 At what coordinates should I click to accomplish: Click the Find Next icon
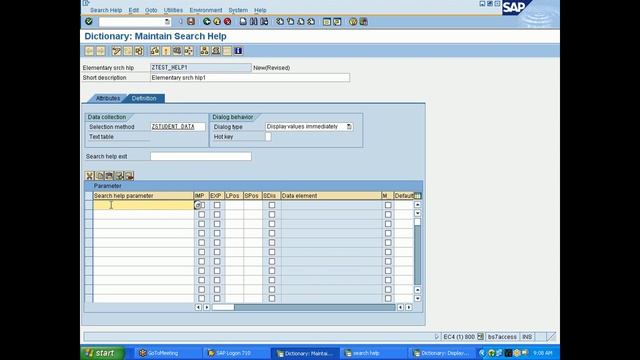pos(264,22)
